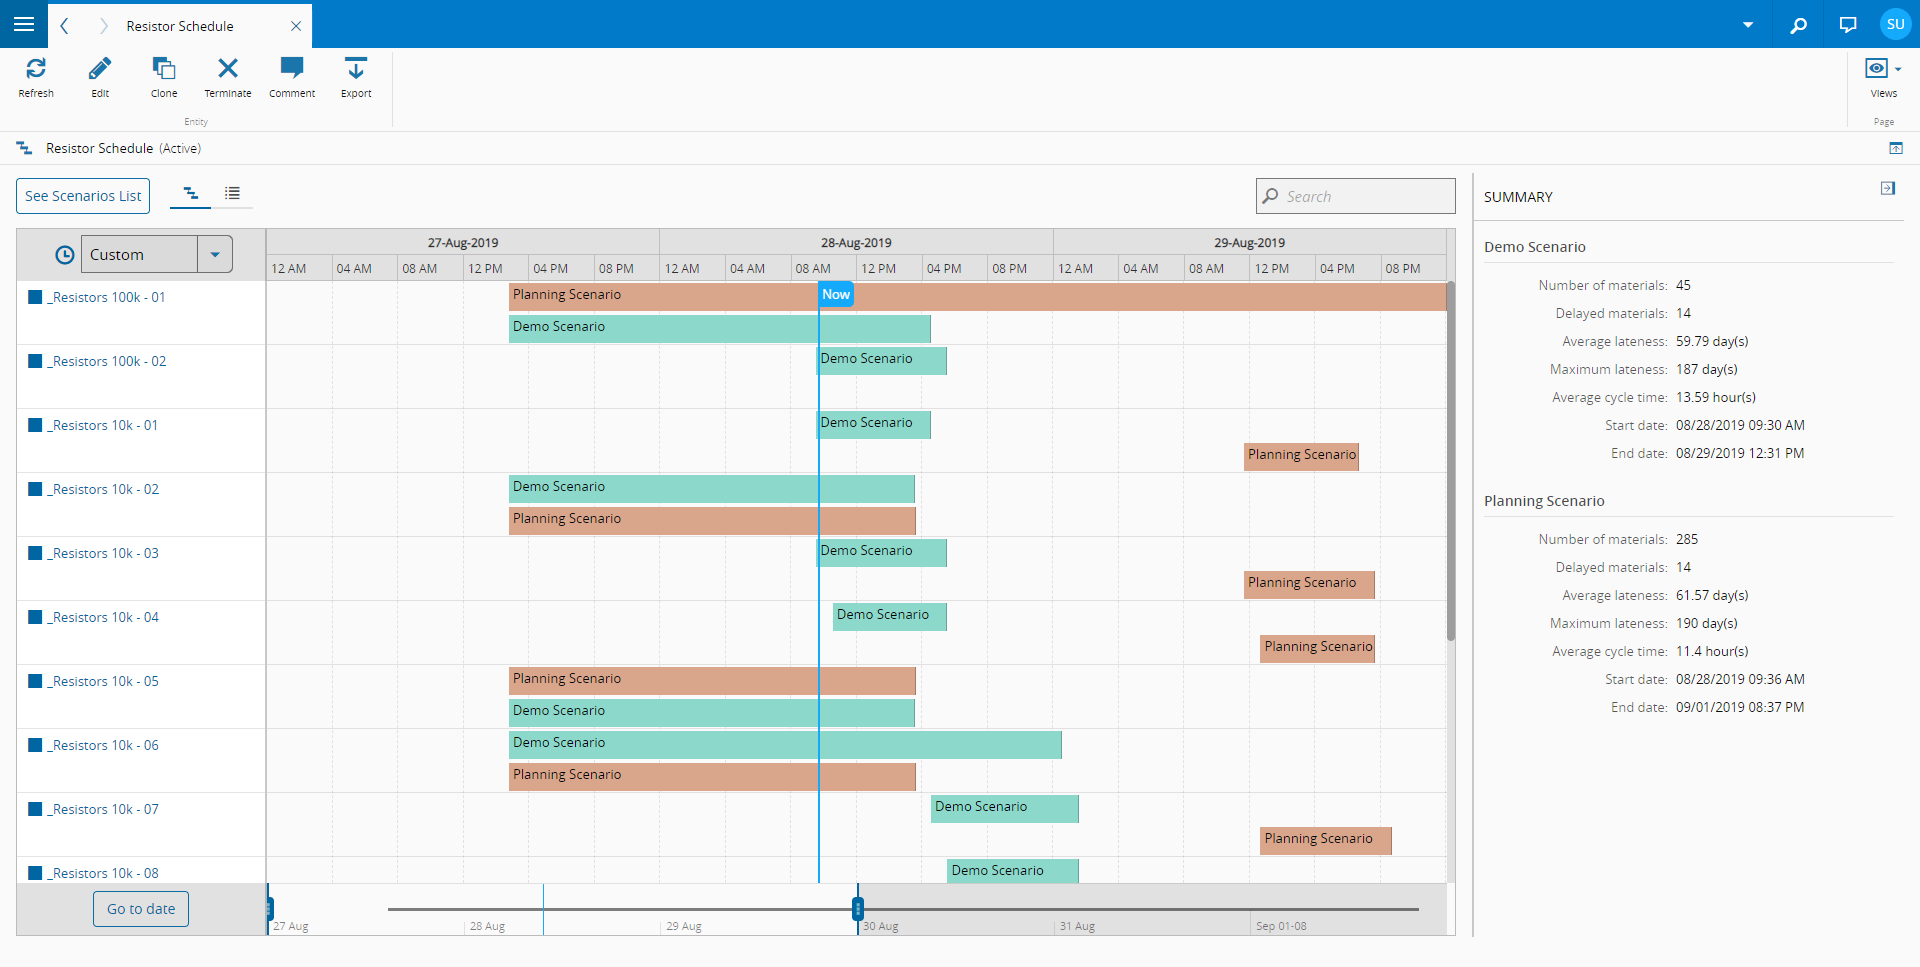Screen dimensions: 1920x967
Task: Close the Resistor Schedule tab
Action: coord(296,26)
